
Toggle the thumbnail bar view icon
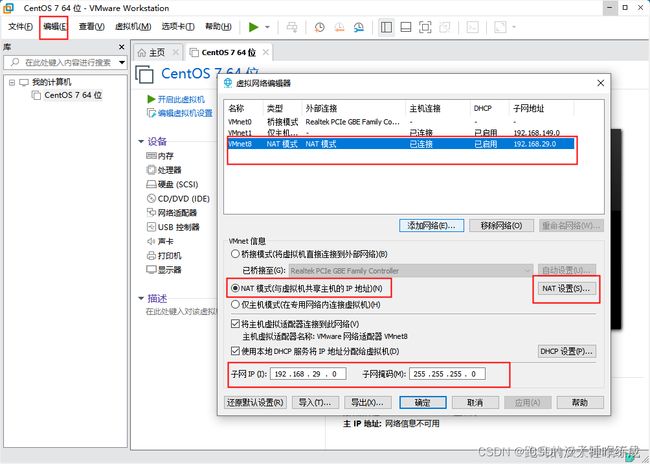pos(406,27)
